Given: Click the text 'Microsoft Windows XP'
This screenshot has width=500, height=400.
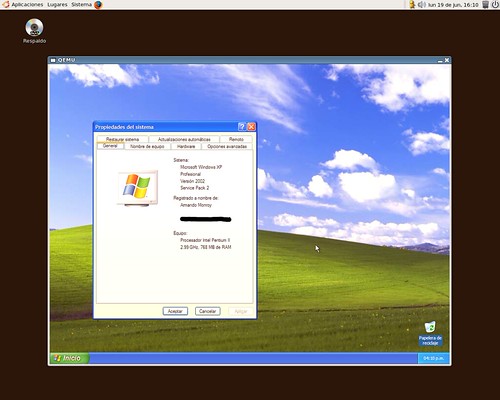Looking at the screenshot, I should [x=201, y=167].
